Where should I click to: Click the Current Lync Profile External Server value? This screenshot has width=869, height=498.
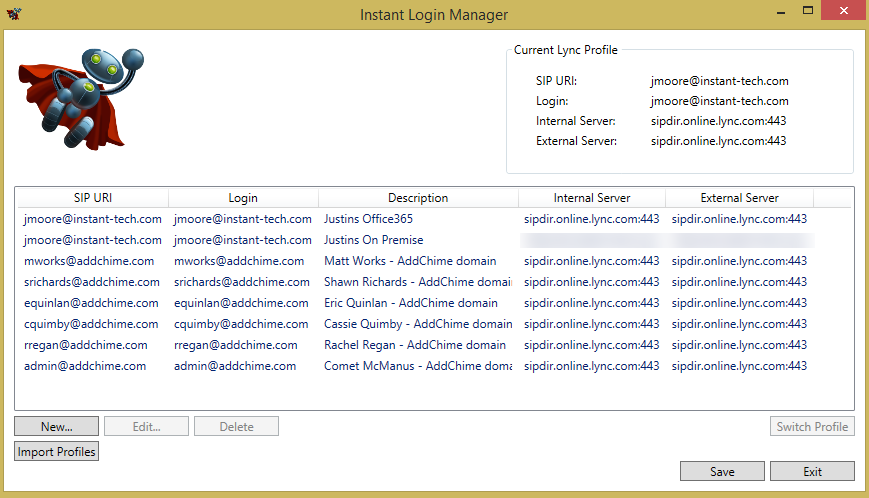click(x=719, y=141)
